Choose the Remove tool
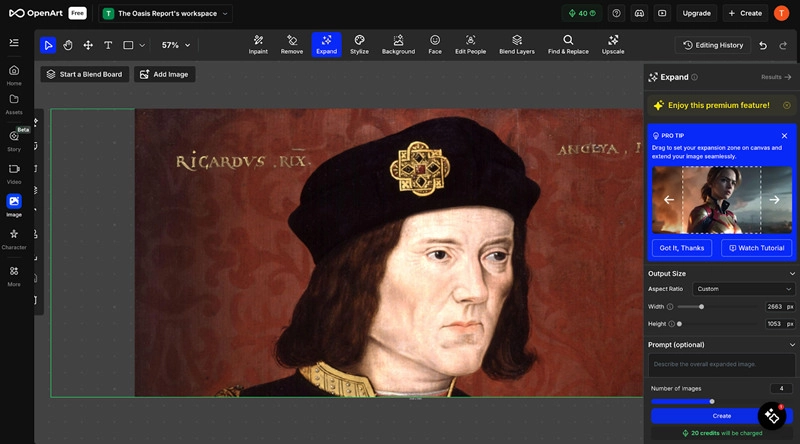 (292, 44)
